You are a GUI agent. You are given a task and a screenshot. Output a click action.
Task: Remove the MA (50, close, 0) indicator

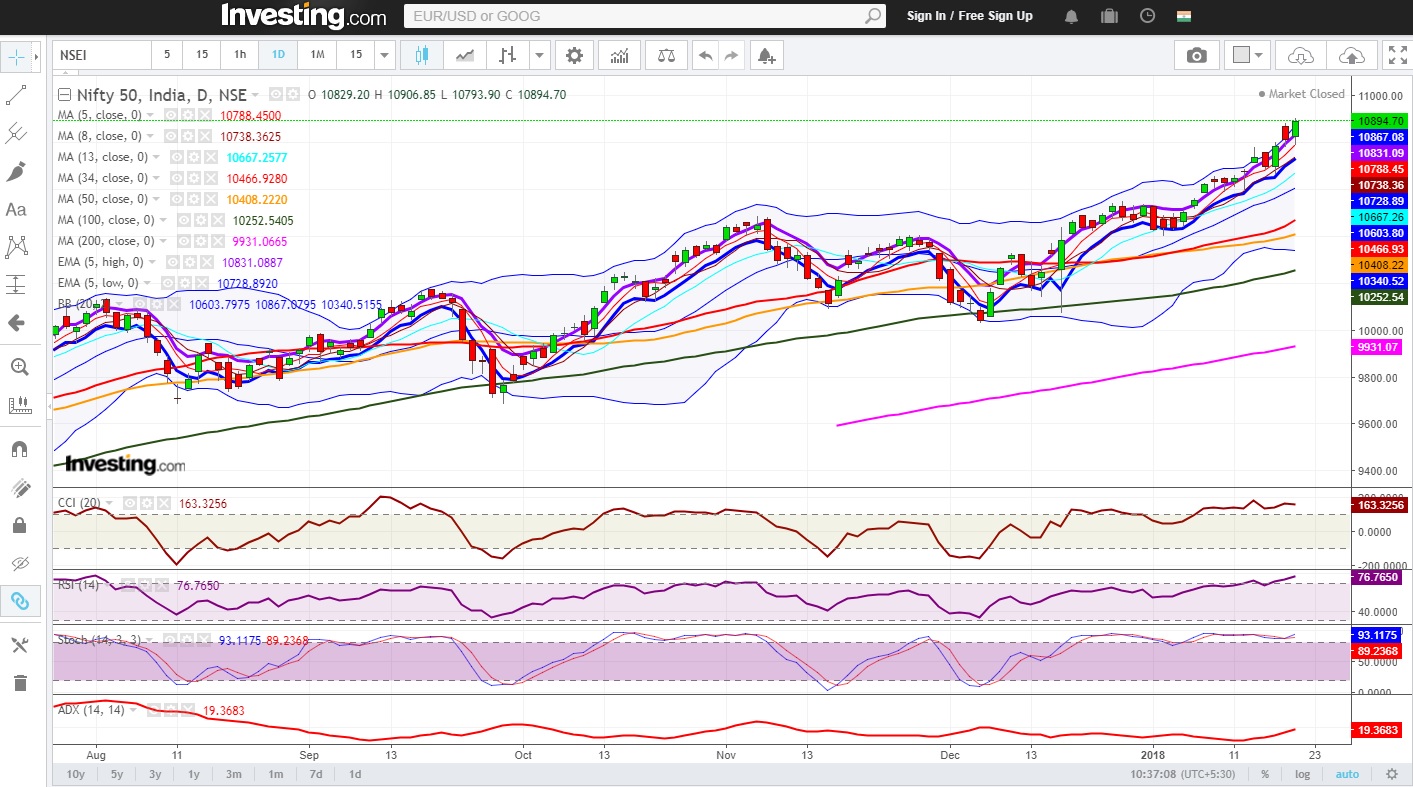[210, 199]
